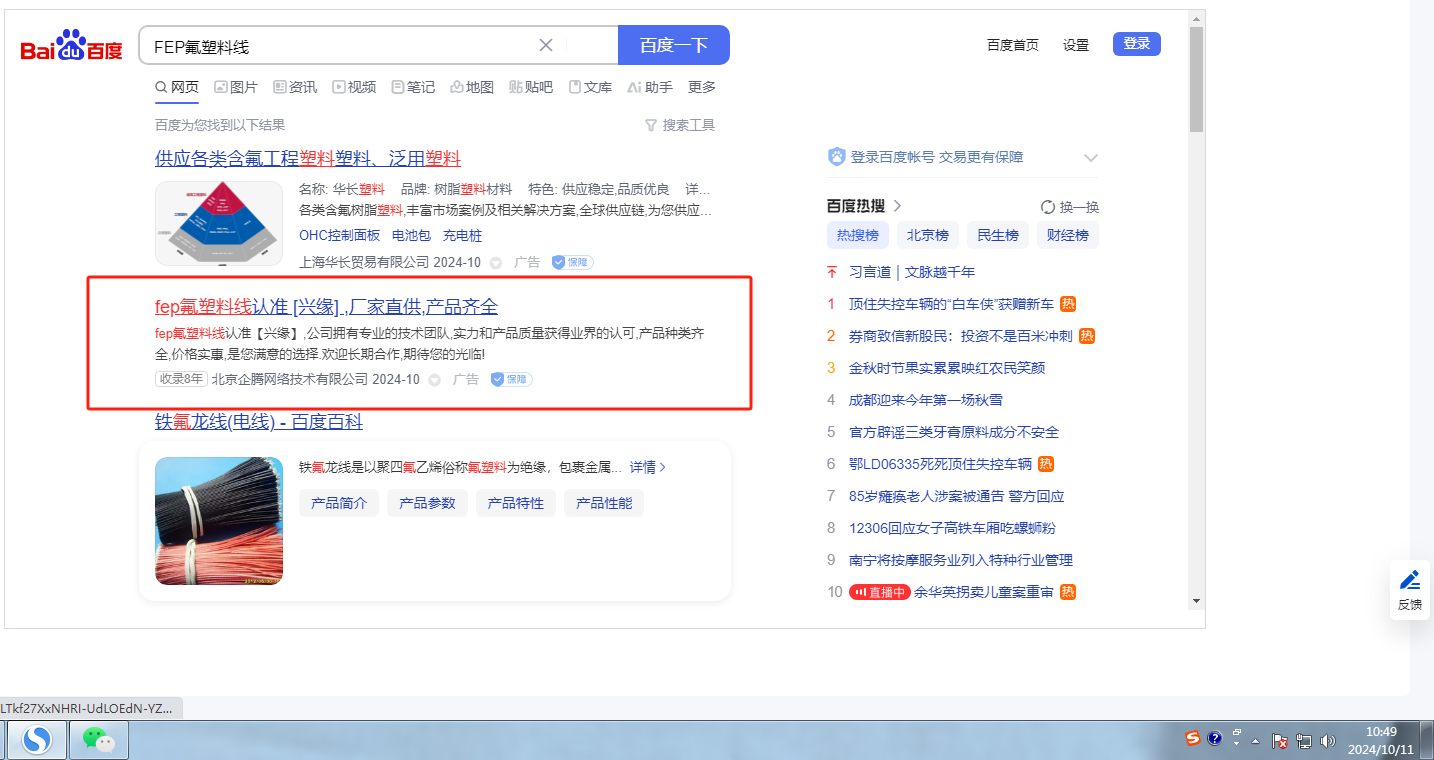Click the page vertical scrollbar thumb

point(1196,80)
